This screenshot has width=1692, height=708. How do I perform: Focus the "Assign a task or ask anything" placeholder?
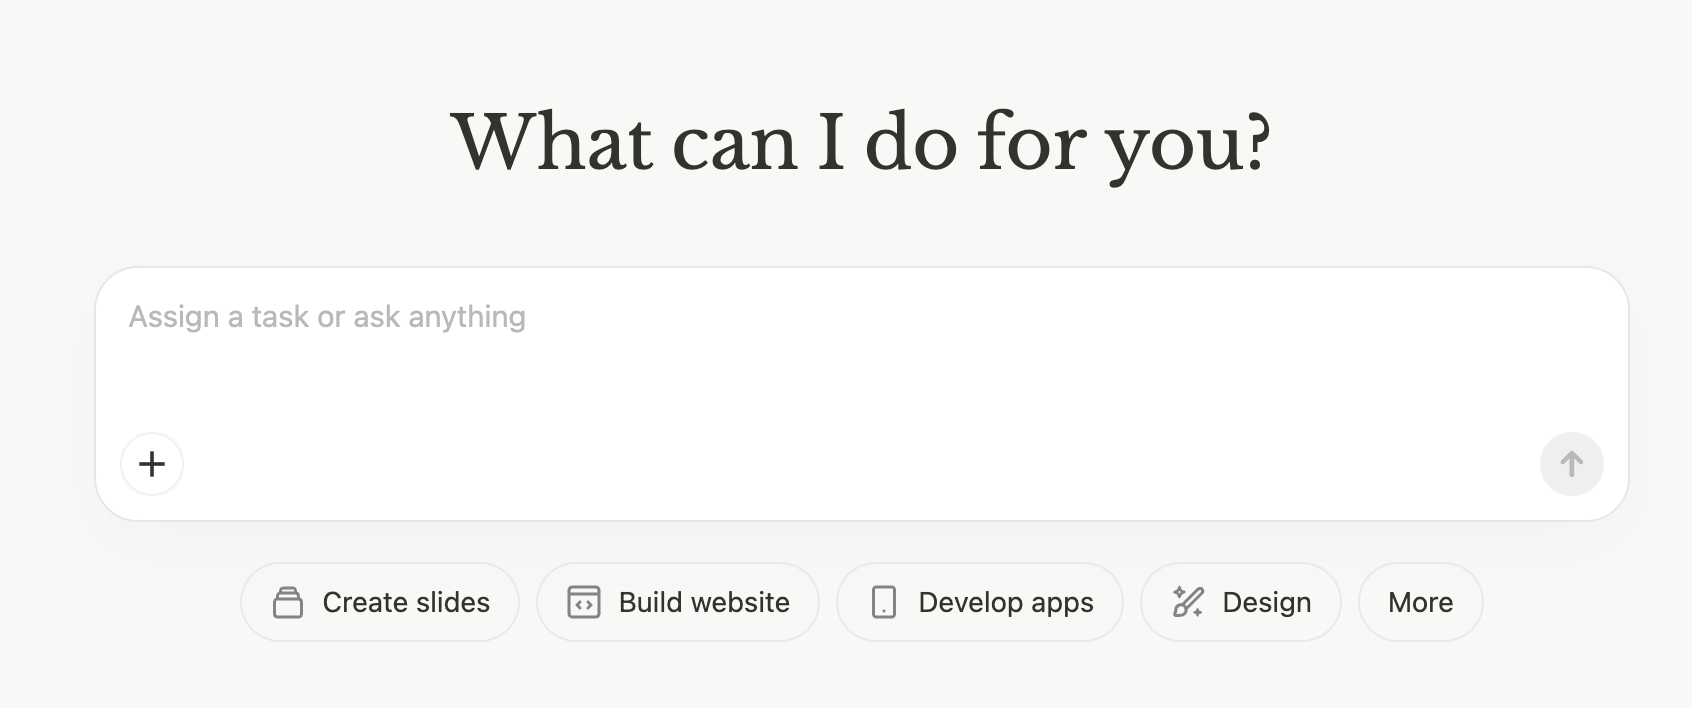[x=327, y=317]
